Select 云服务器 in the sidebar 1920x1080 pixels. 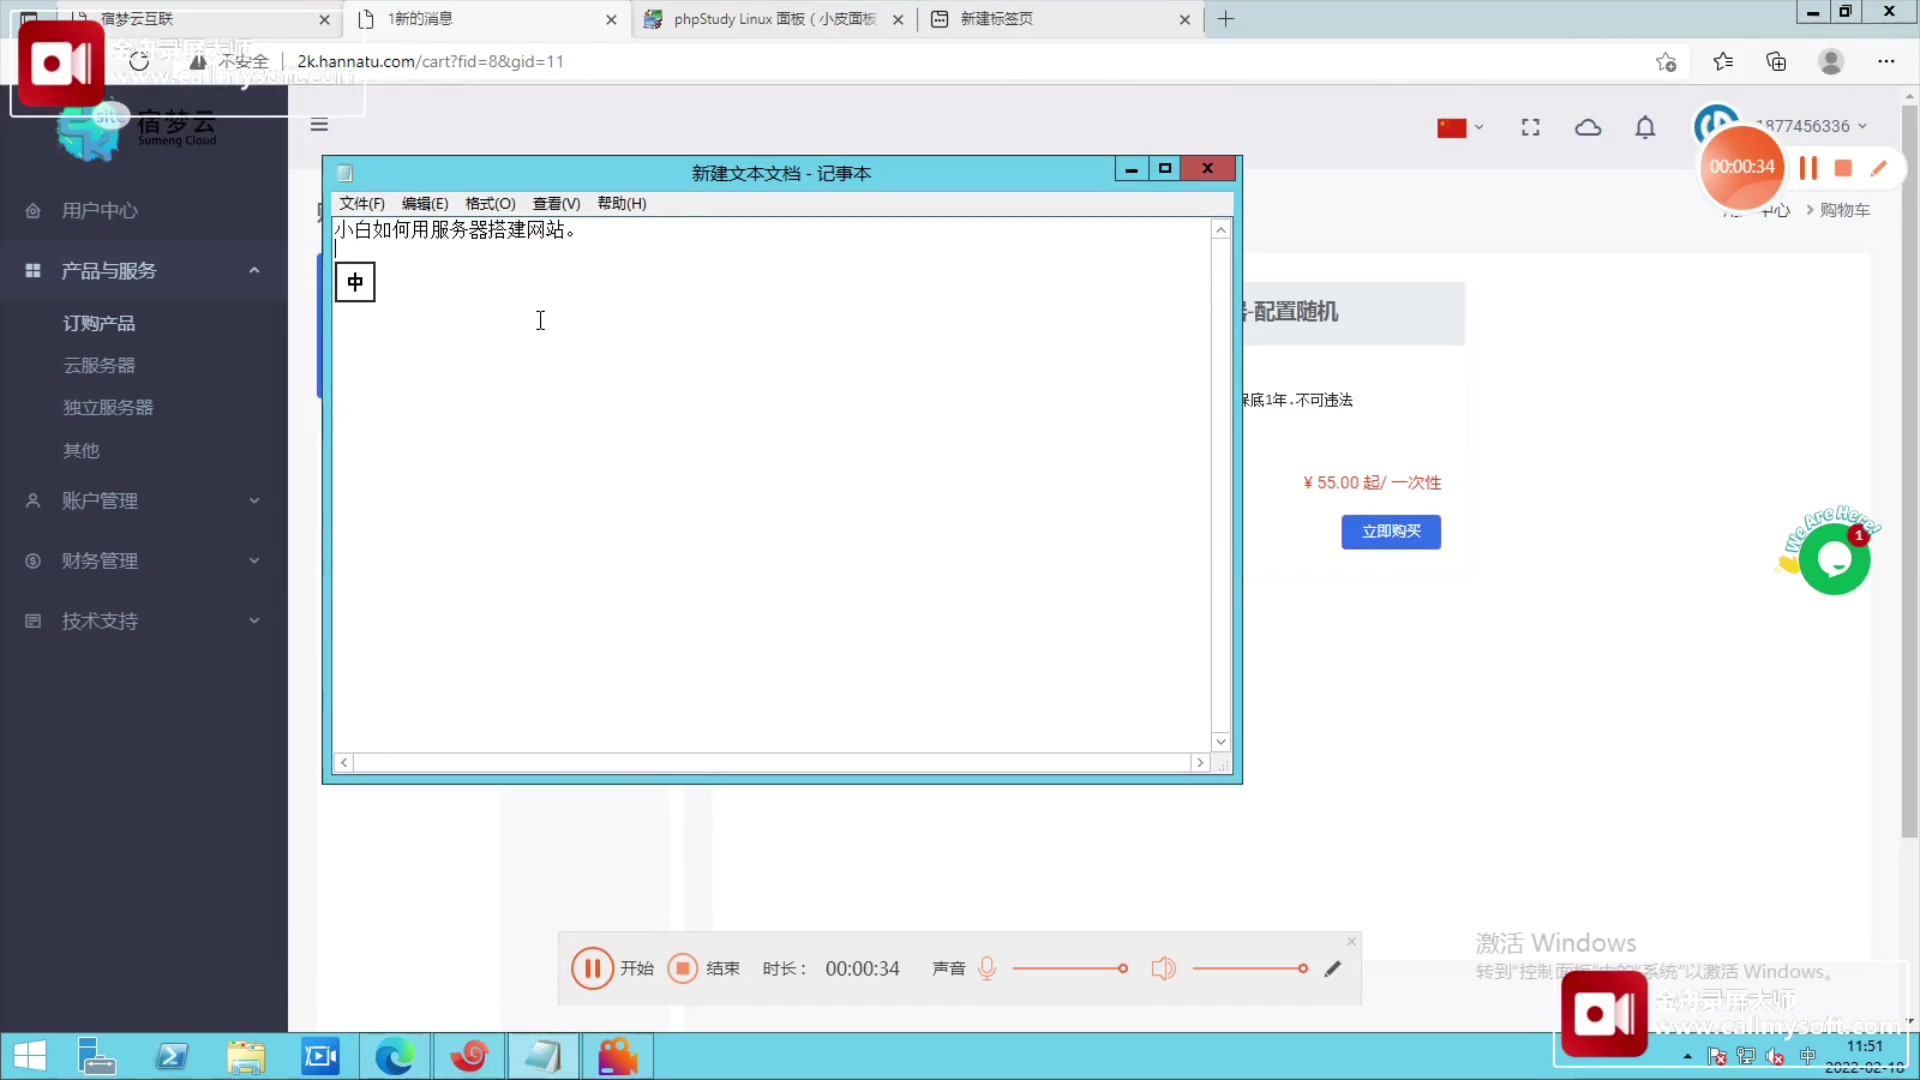point(99,365)
